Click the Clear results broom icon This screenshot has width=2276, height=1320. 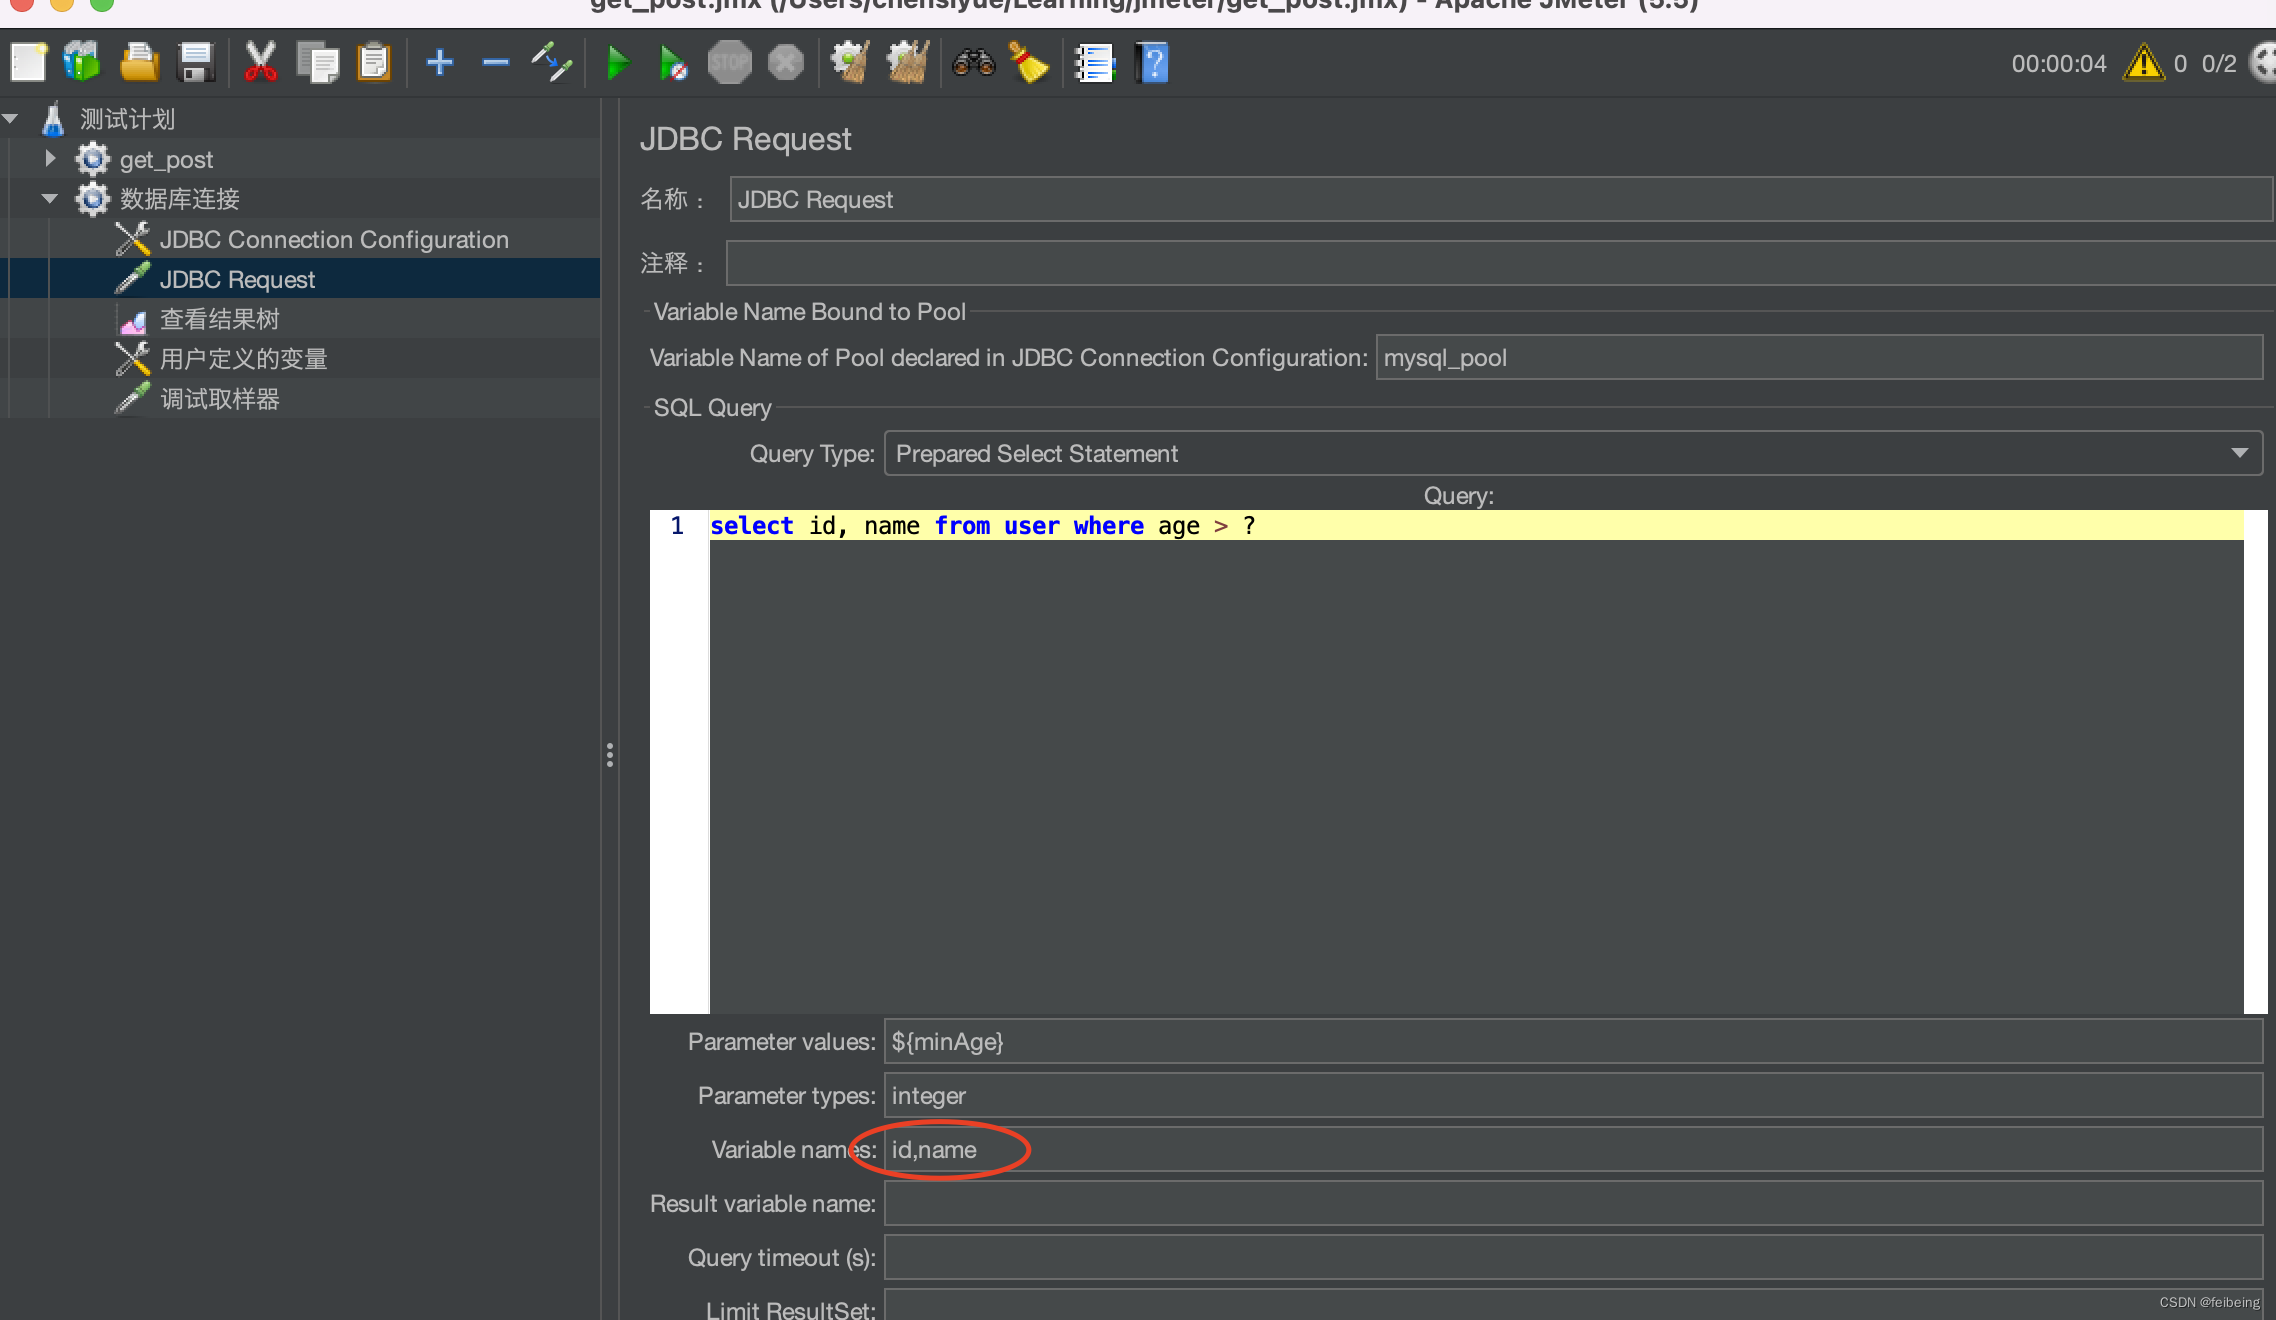[x=850, y=63]
